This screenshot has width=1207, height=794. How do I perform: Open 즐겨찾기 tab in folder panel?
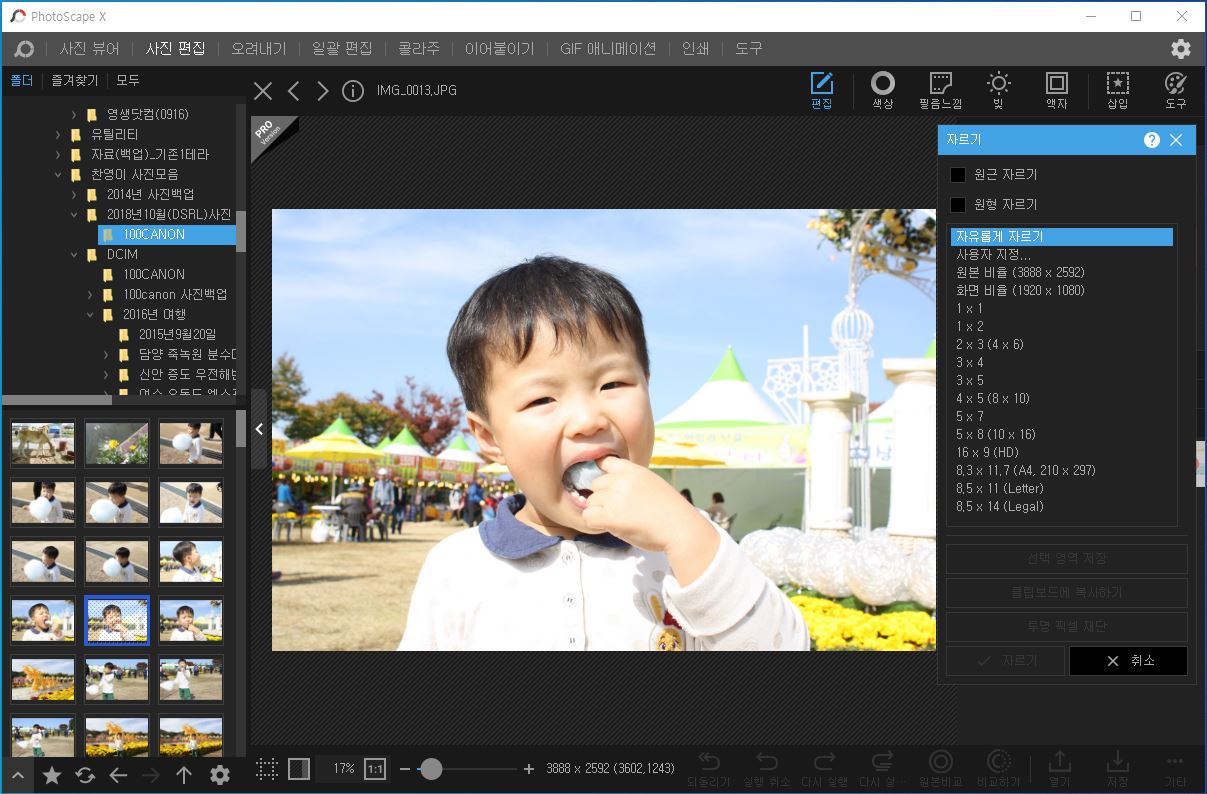click(75, 80)
